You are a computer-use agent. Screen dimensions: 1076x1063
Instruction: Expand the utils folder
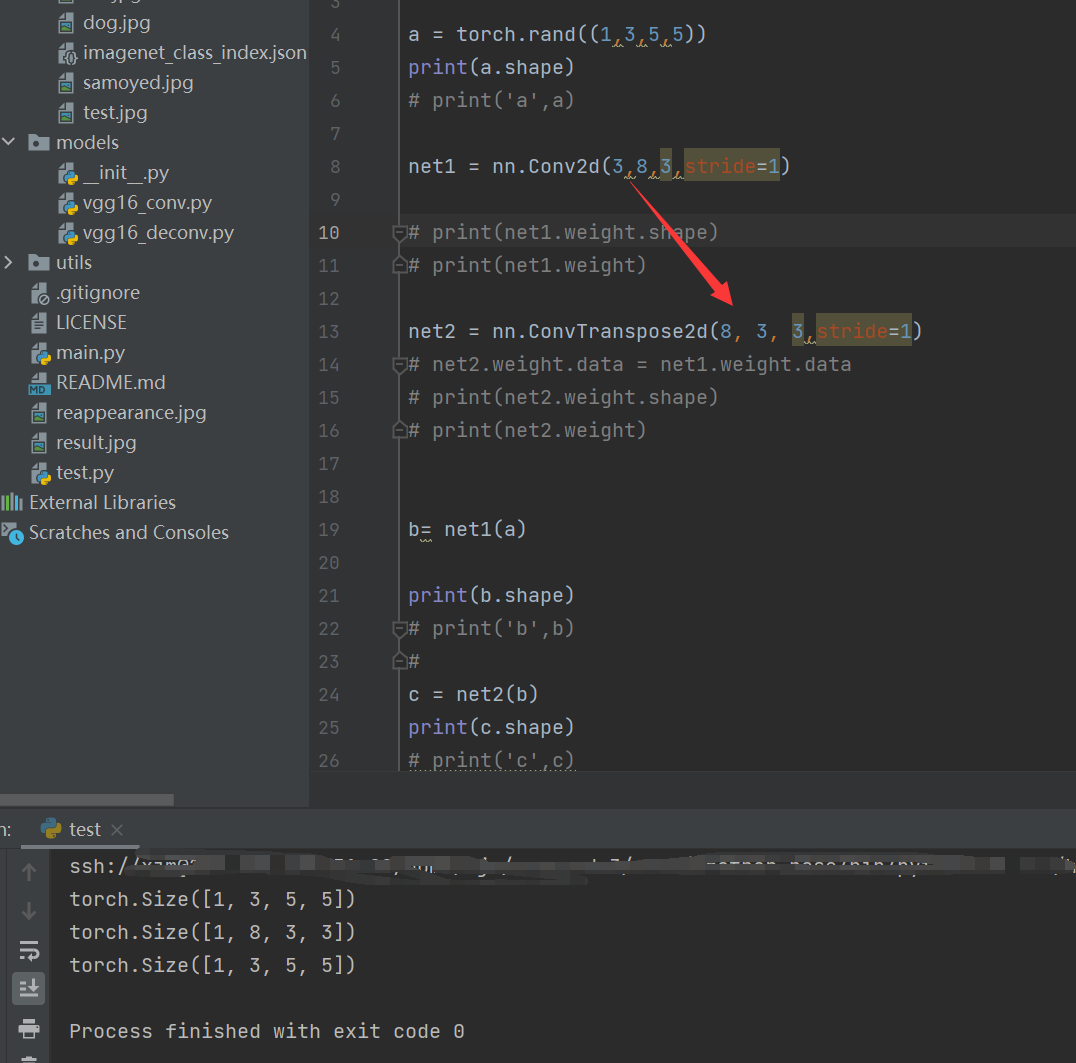point(9,262)
